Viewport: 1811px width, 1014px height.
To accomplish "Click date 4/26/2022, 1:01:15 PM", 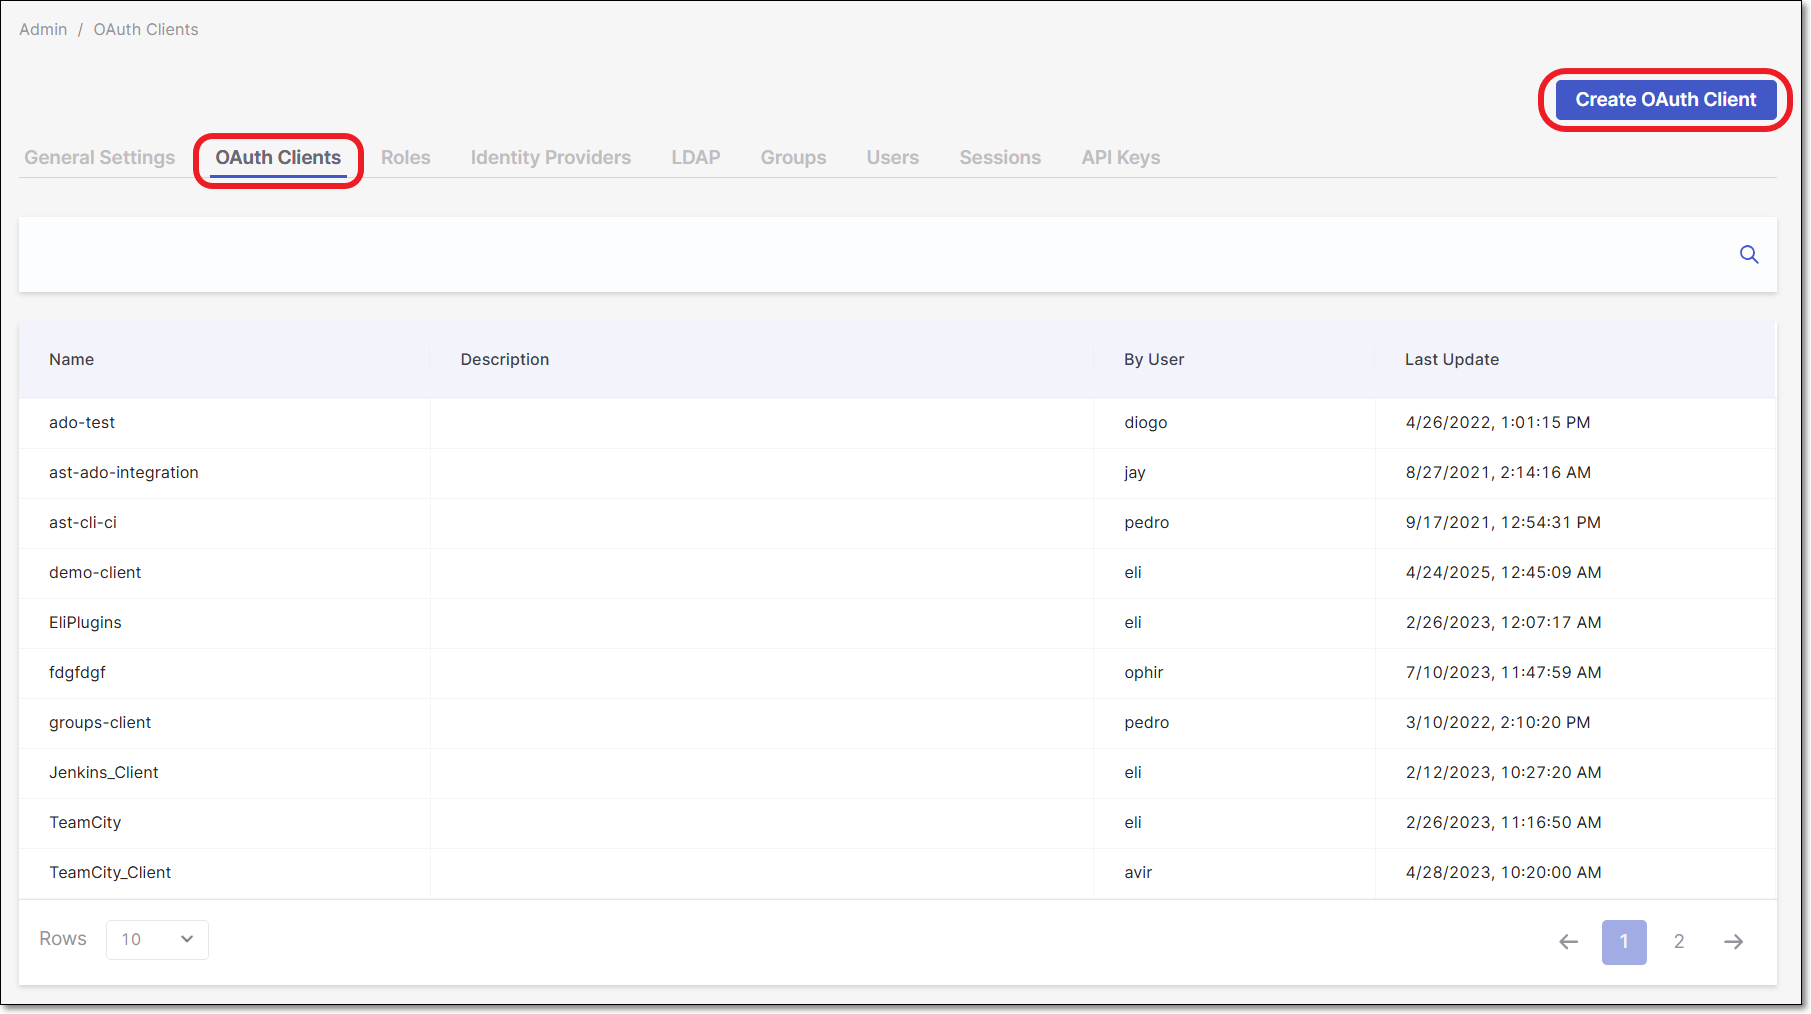I will point(1498,423).
